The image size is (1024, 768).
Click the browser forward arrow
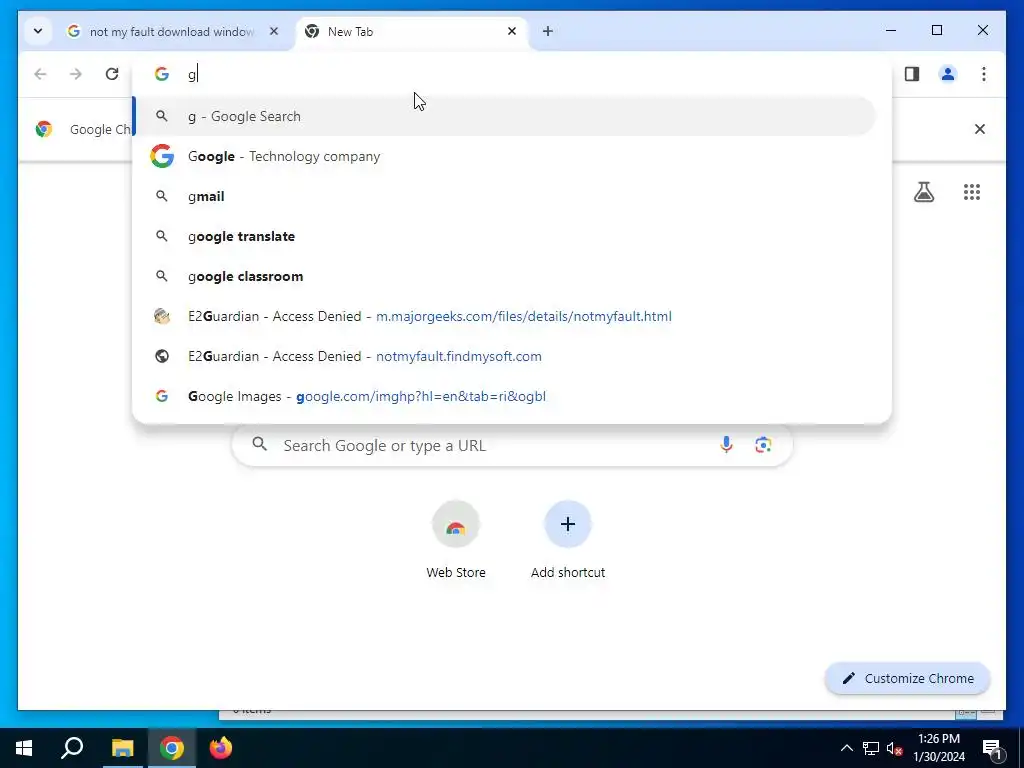click(x=76, y=74)
